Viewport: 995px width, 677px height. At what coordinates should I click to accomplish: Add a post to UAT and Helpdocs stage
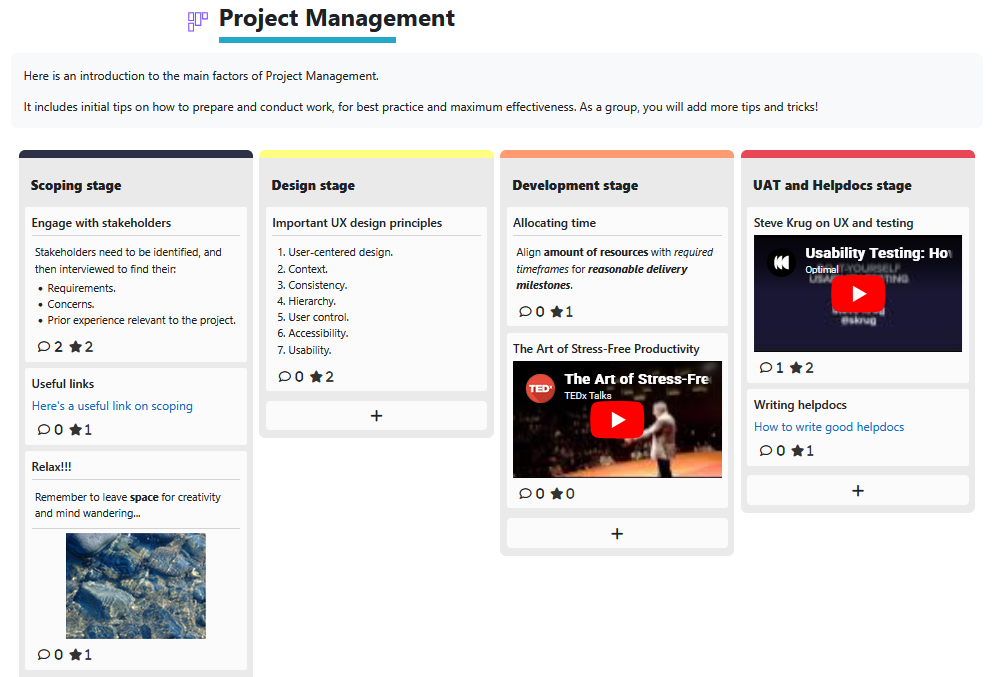tap(857, 490)
